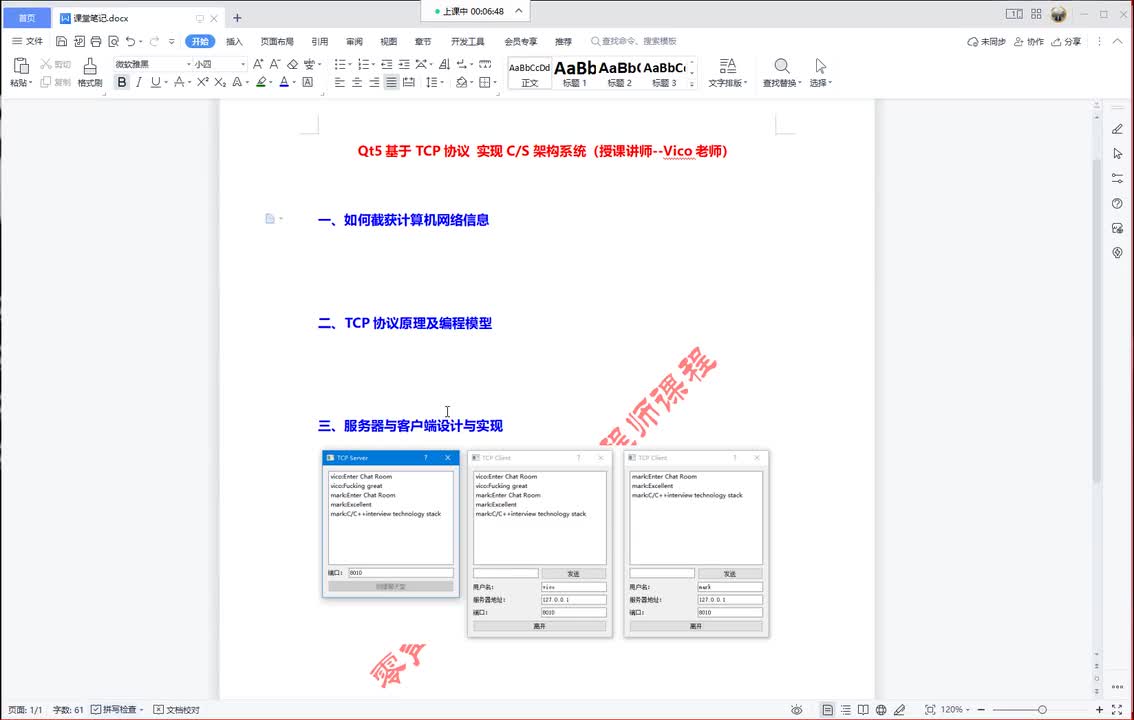Switch to the 插入 tab
1134x720 pixels.
coord(234,41)
